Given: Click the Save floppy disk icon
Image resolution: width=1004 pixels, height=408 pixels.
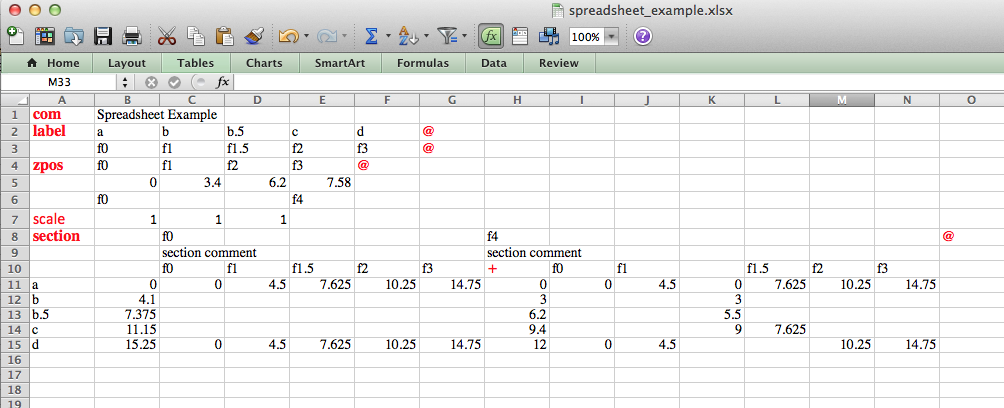Looking at the screenshot, I should coord(103,36).
